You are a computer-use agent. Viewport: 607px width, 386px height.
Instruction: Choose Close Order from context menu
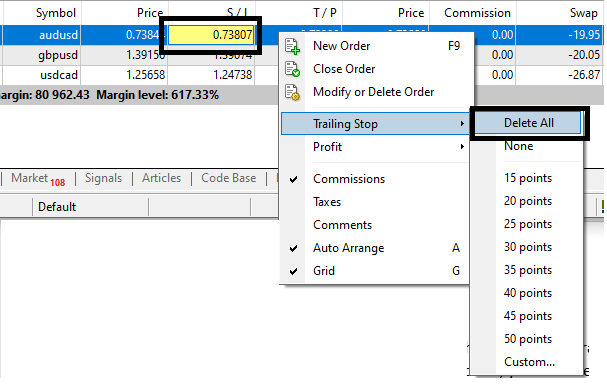[376, 69]
